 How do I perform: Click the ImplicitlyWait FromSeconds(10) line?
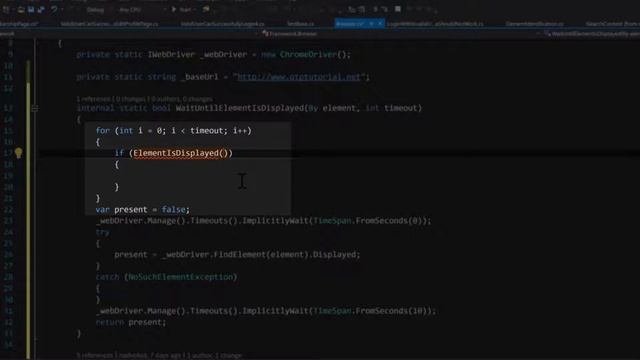click(266, 311)
